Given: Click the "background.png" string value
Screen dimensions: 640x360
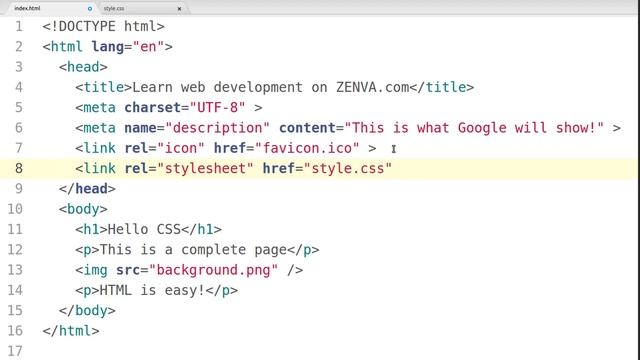Looking at the screenshot, I should 213,270.
